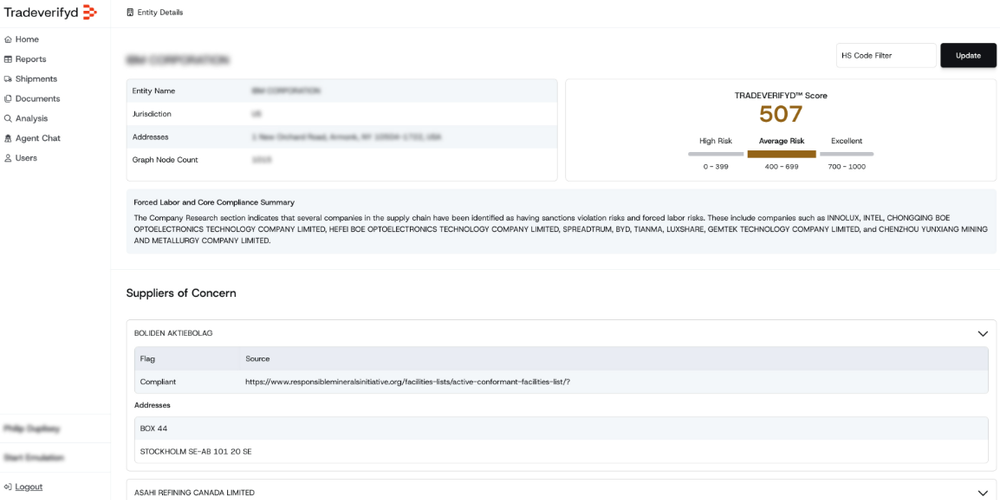Click the Documents icon in sidebar
The image size is (1000, 500).
8,99
